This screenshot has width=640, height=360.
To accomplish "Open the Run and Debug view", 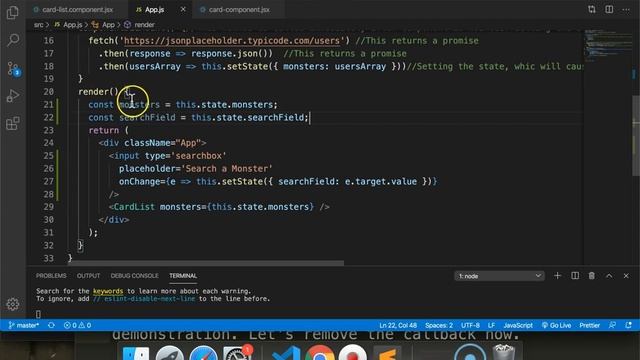I will click(13, 96).
